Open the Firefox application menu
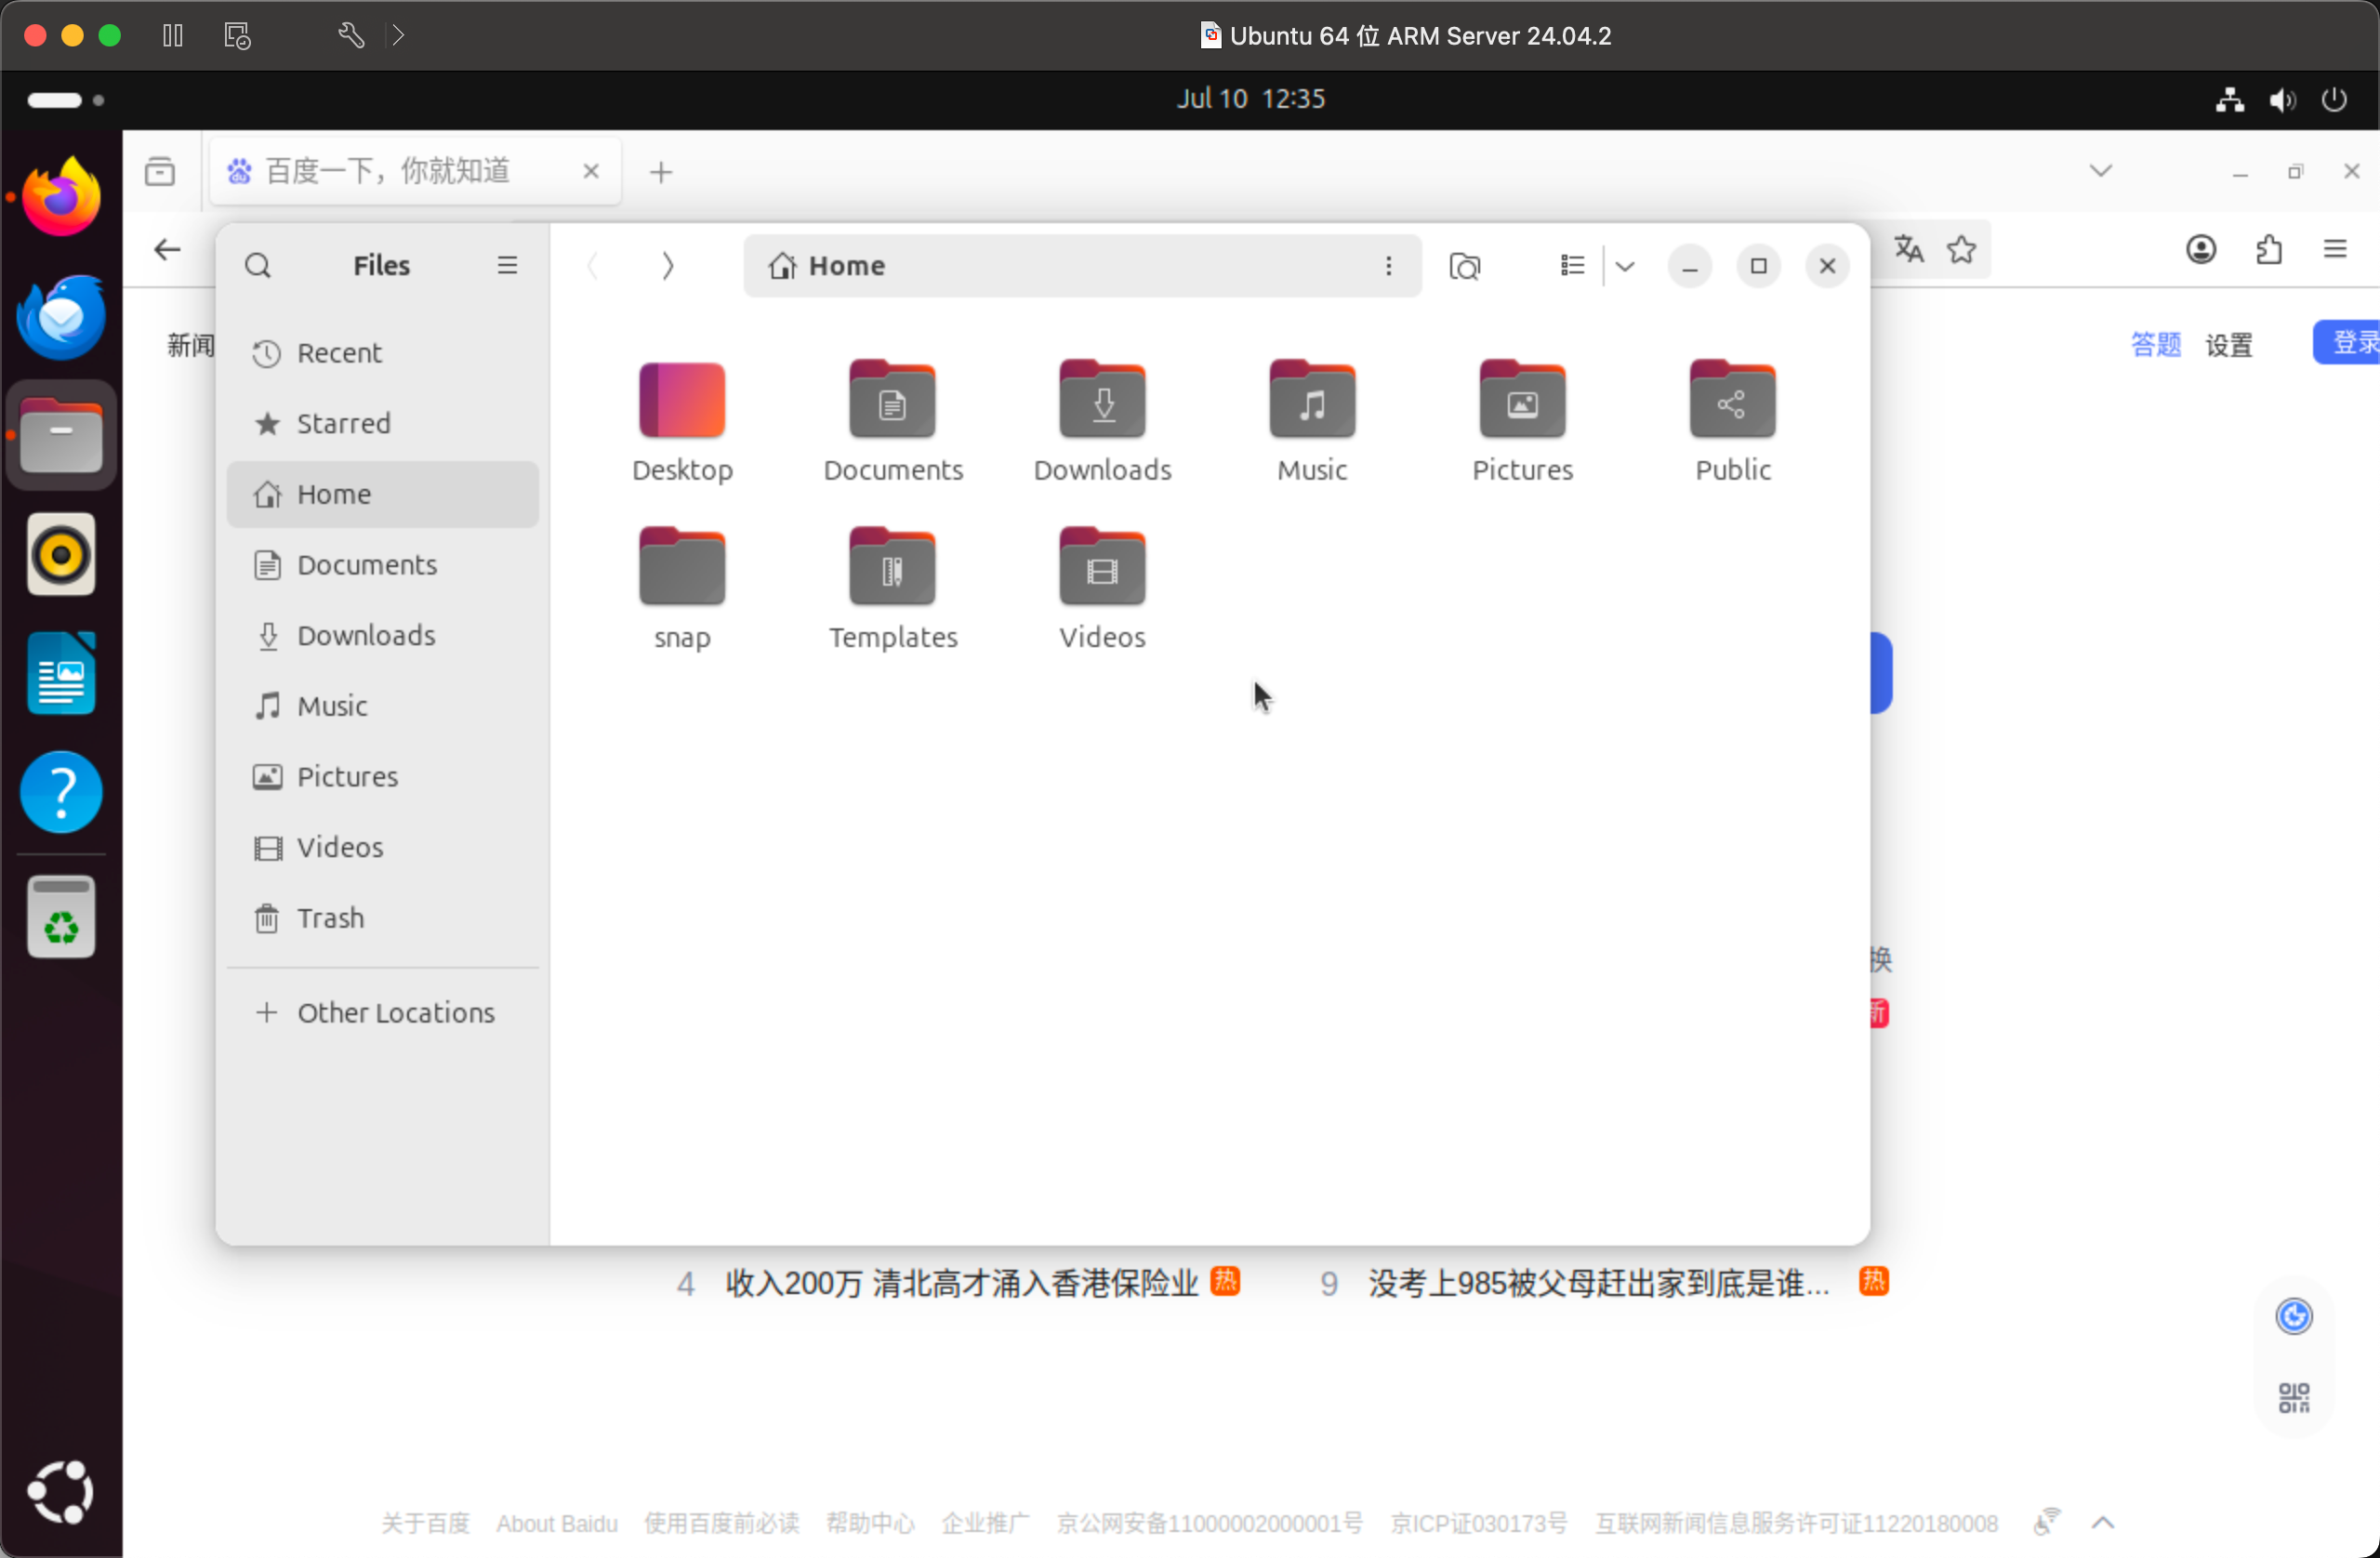Image resolution: width=2380 pixels, height=1558 pixels. (2335, 249)
